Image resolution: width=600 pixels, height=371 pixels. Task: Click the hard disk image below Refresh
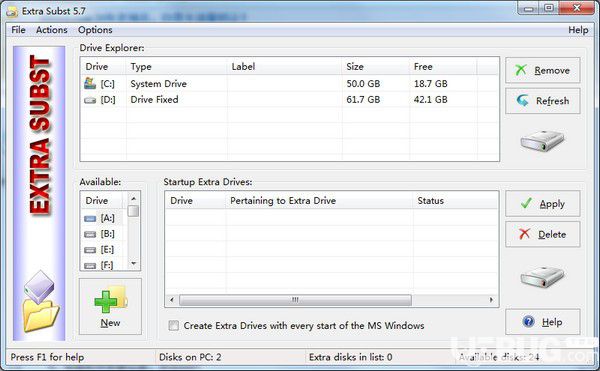[x=542, y=141]
